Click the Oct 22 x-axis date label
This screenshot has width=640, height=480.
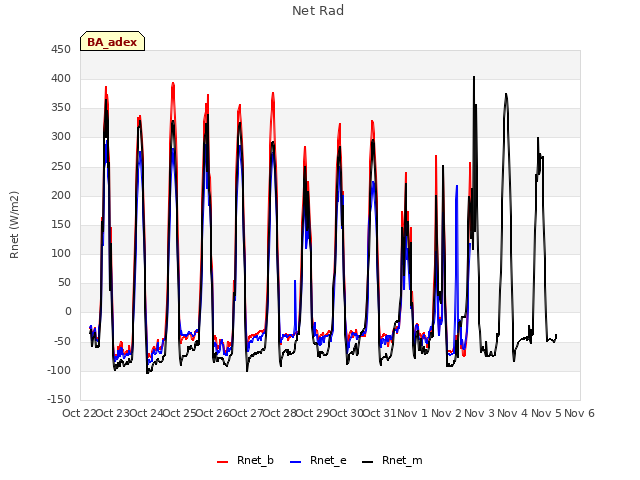(x=79, y=413)
